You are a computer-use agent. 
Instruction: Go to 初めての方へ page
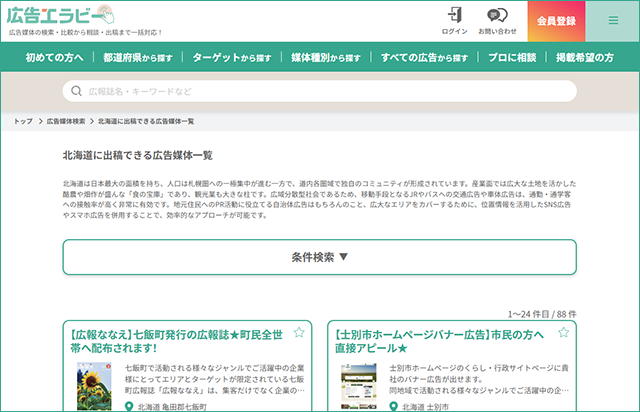[x=55, y=58]
